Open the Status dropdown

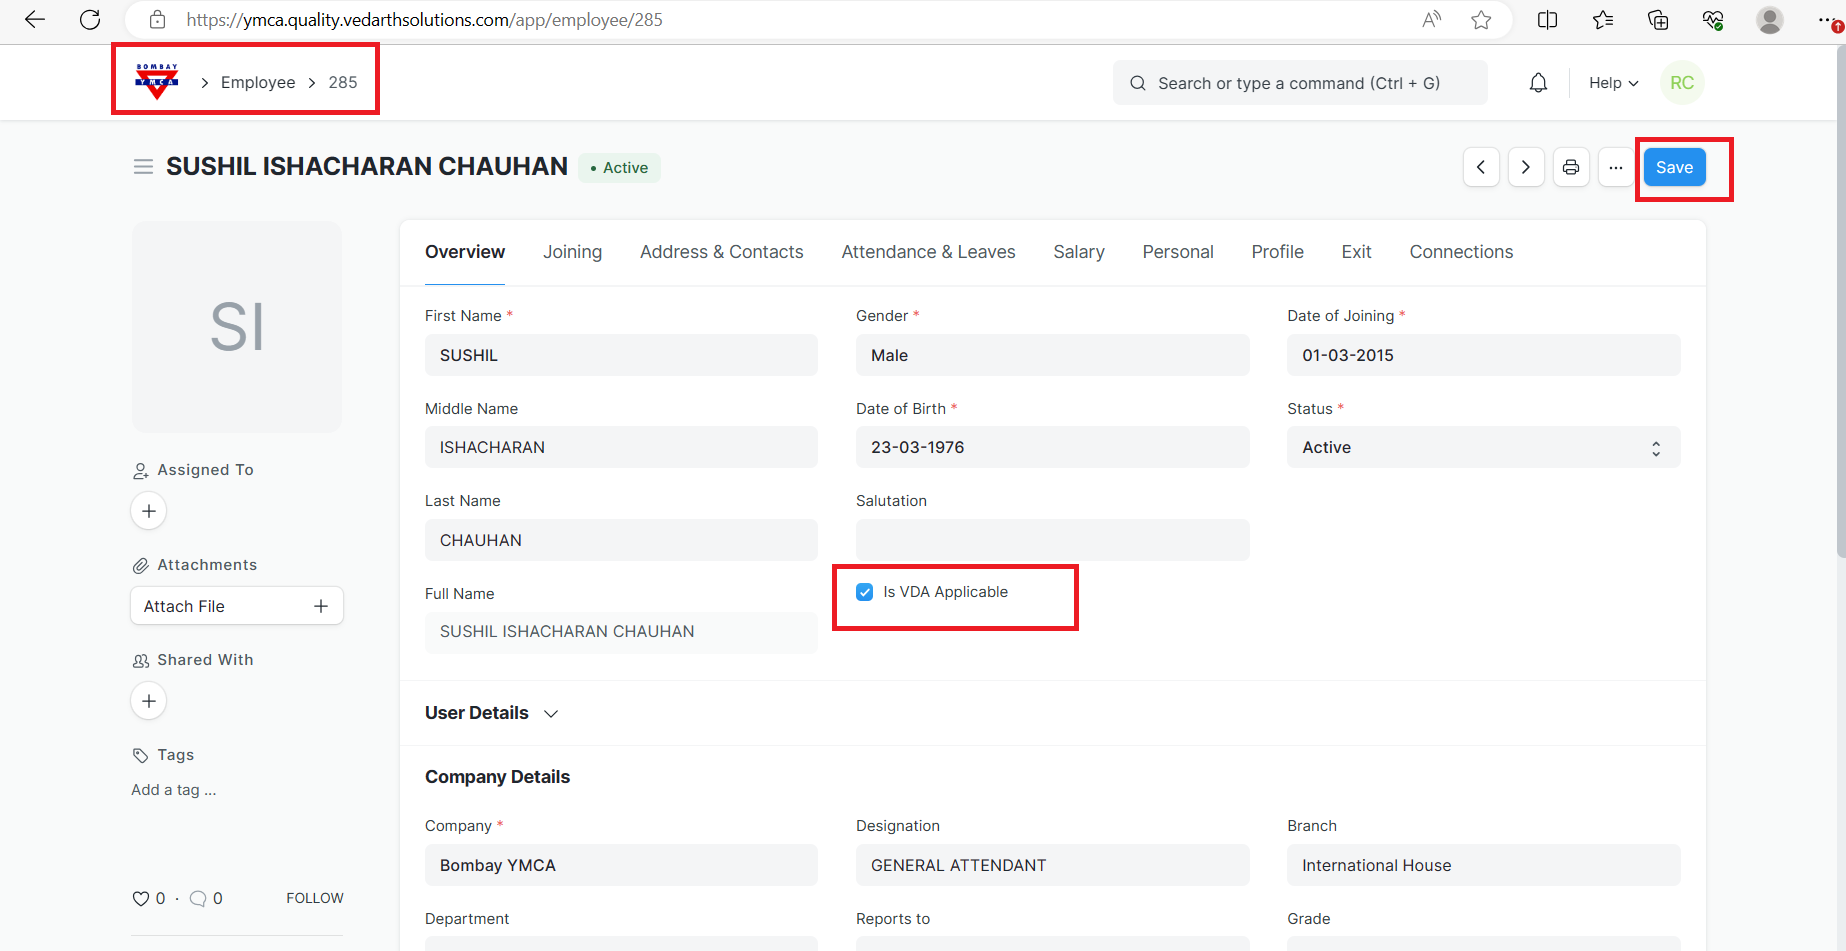tap(1483, 448)
